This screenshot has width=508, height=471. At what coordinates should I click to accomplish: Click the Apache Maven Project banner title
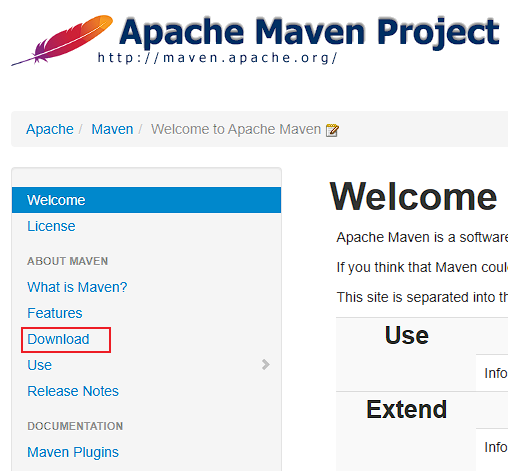(309, 32)
